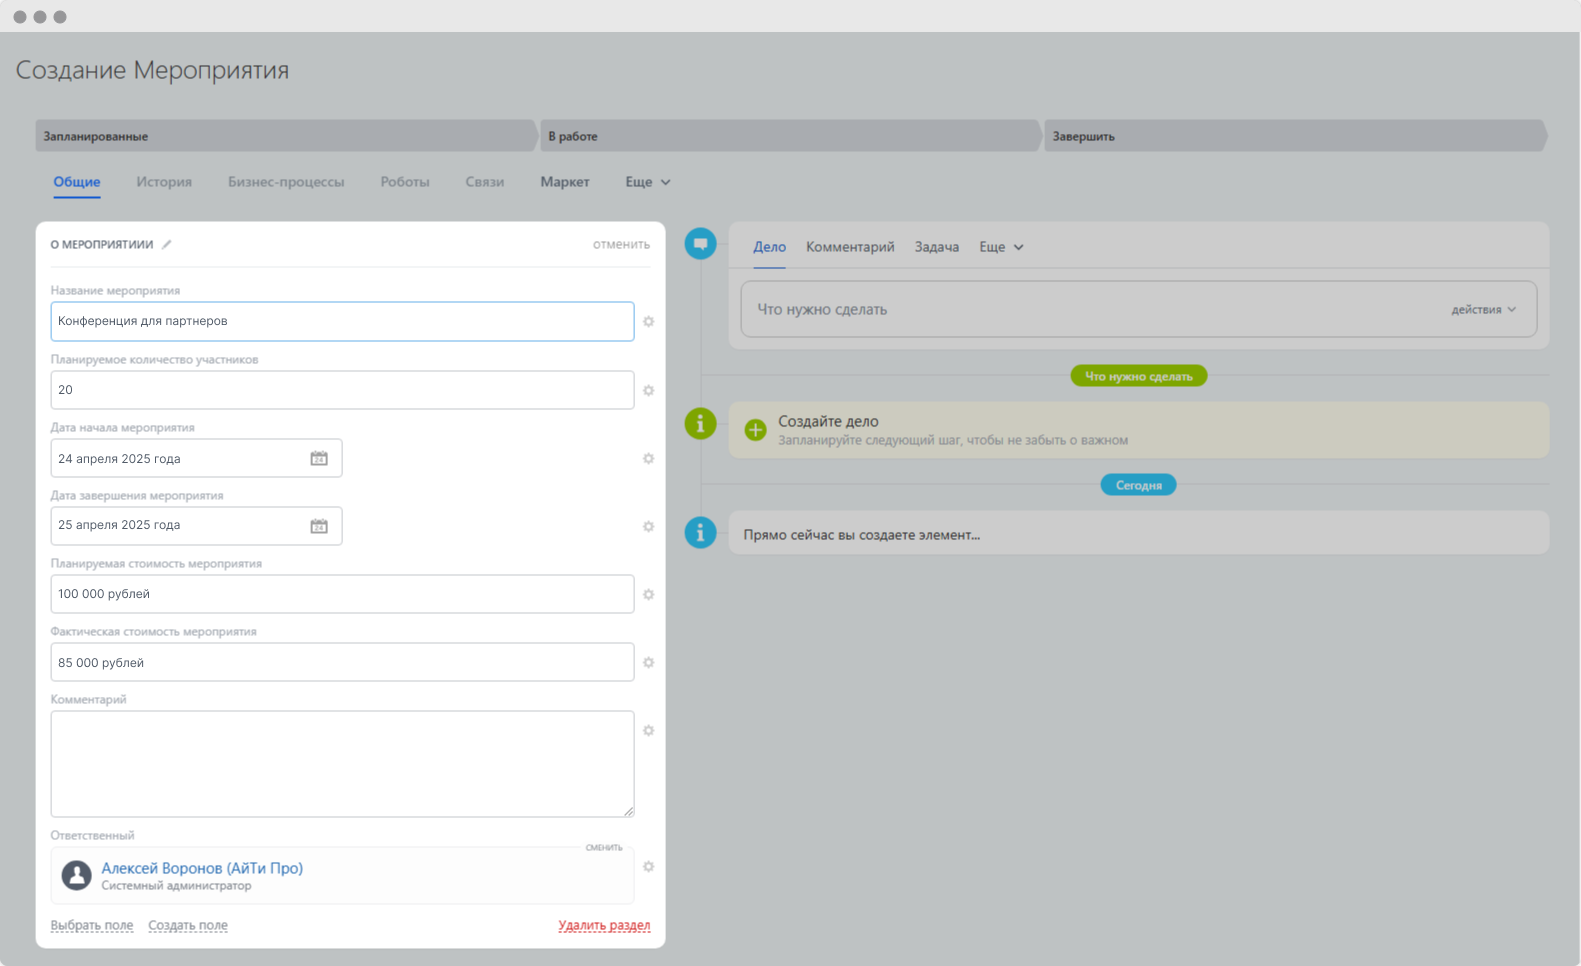1581x966 pixels.
Task: Click the Создать поле link
Action: [188, 925]
